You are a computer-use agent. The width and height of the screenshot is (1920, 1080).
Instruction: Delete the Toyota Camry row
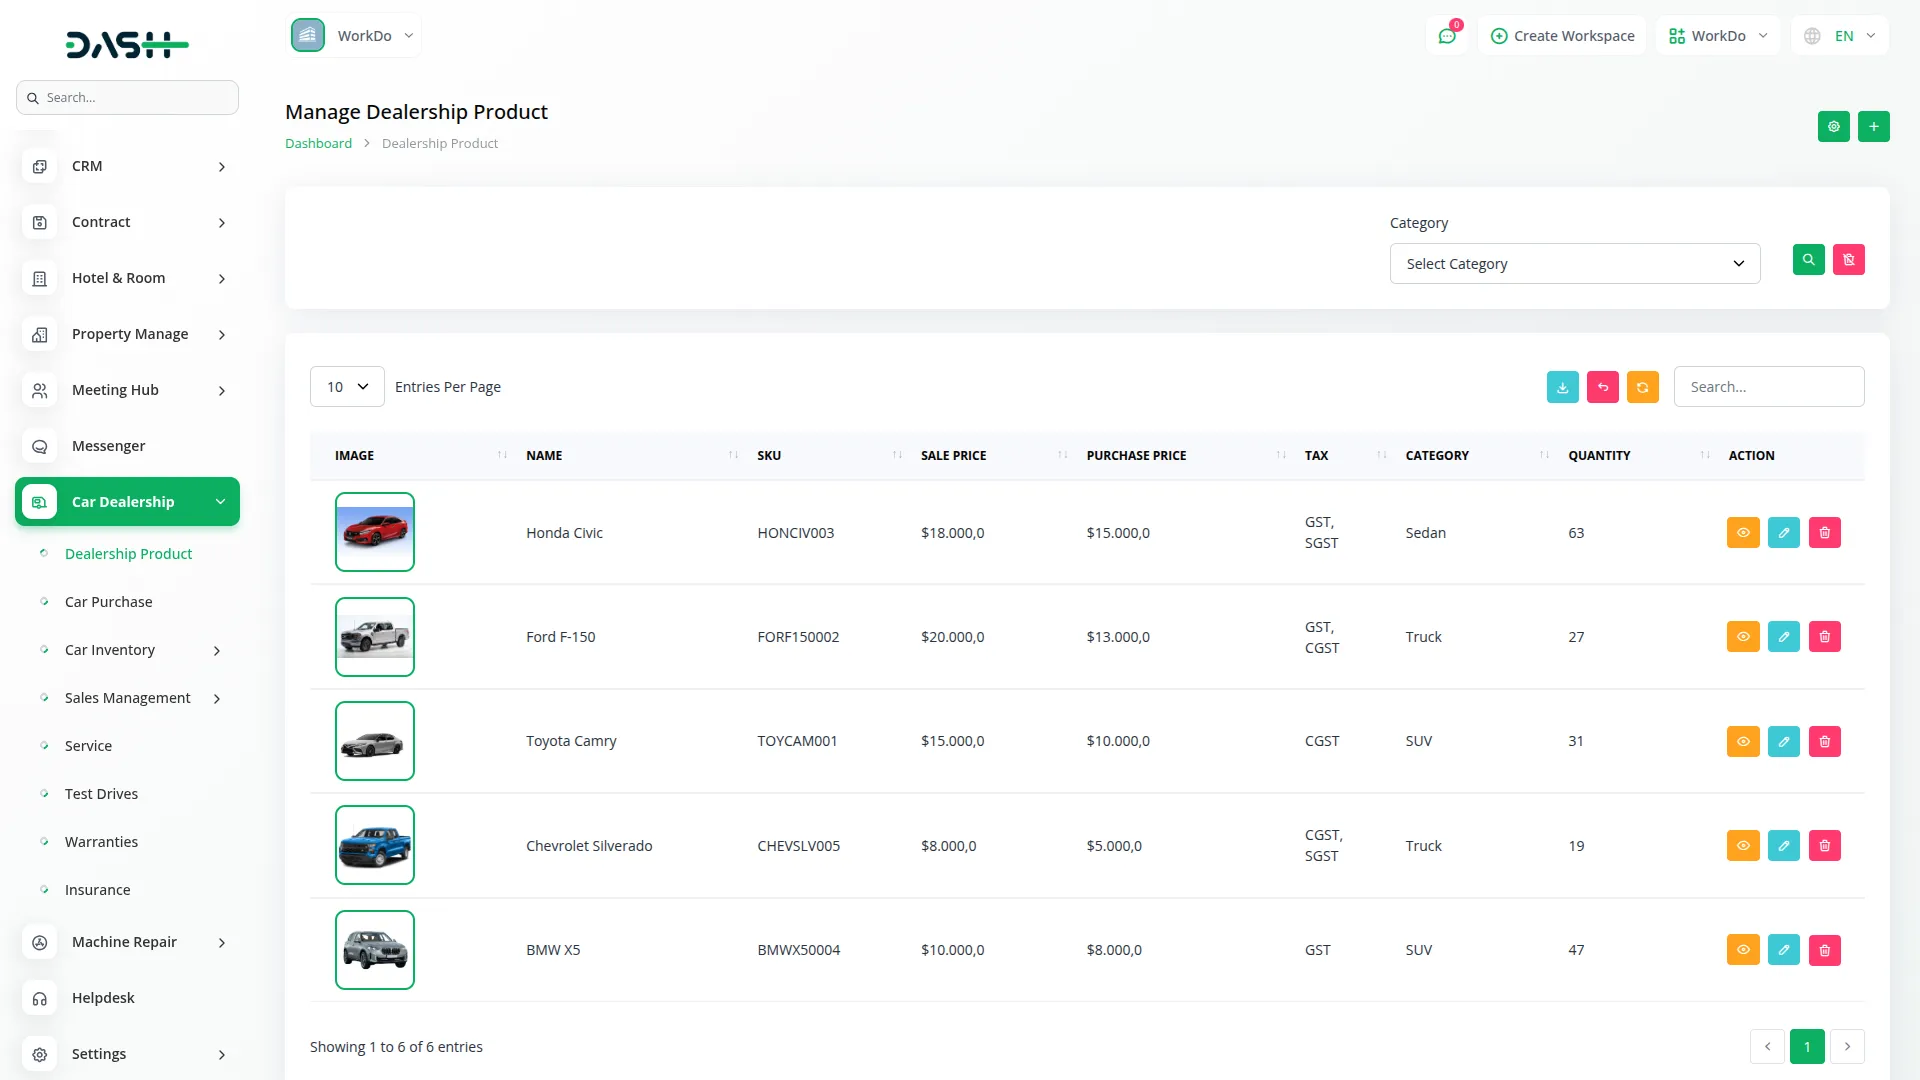[1824, 741]
